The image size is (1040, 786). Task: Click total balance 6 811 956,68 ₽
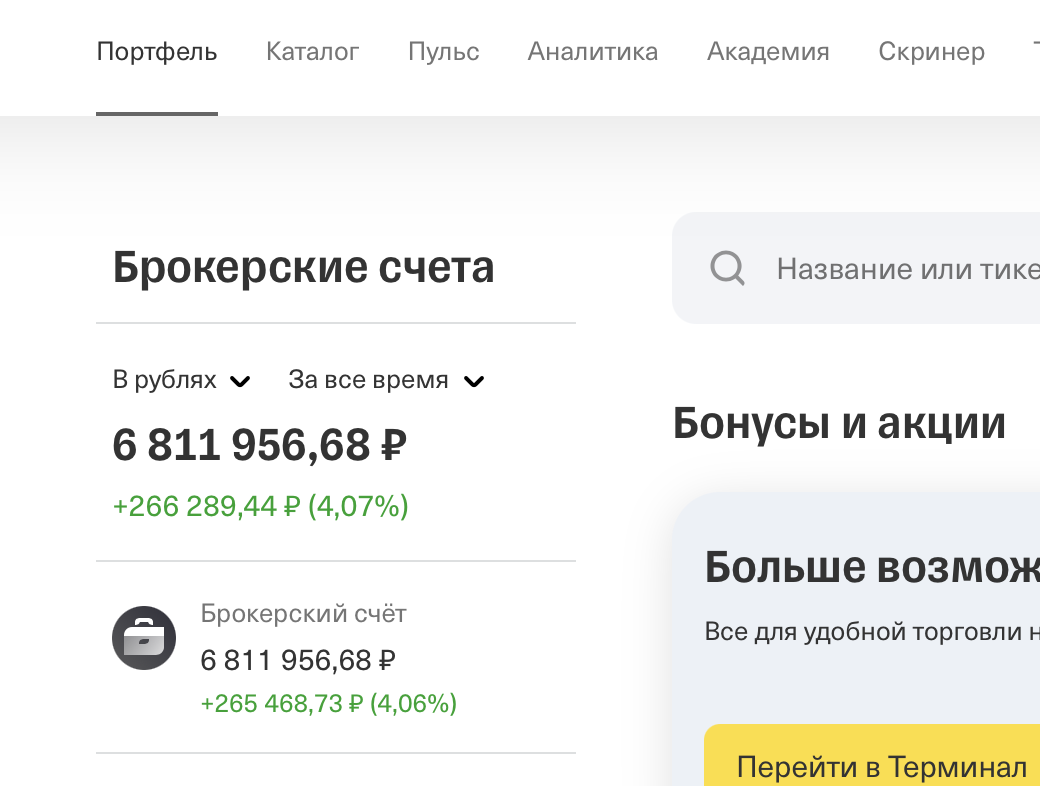(259, 444)
